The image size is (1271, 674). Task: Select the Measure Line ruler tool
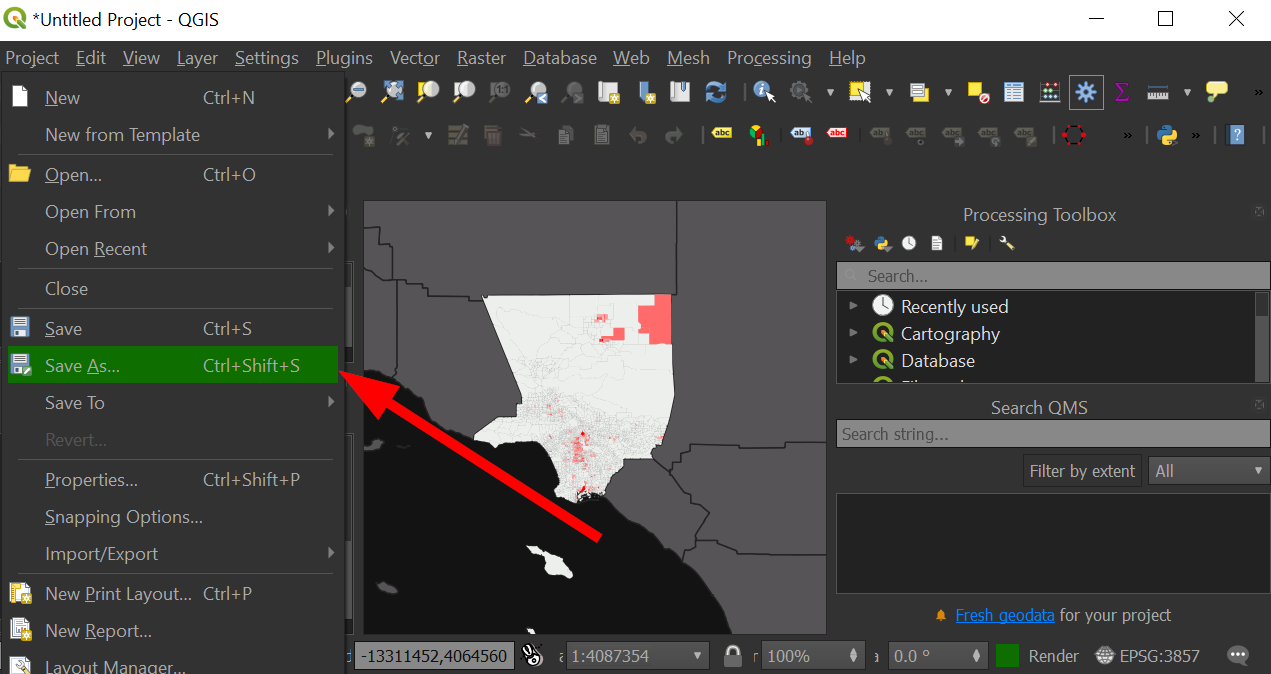(x=1158, y=92)
